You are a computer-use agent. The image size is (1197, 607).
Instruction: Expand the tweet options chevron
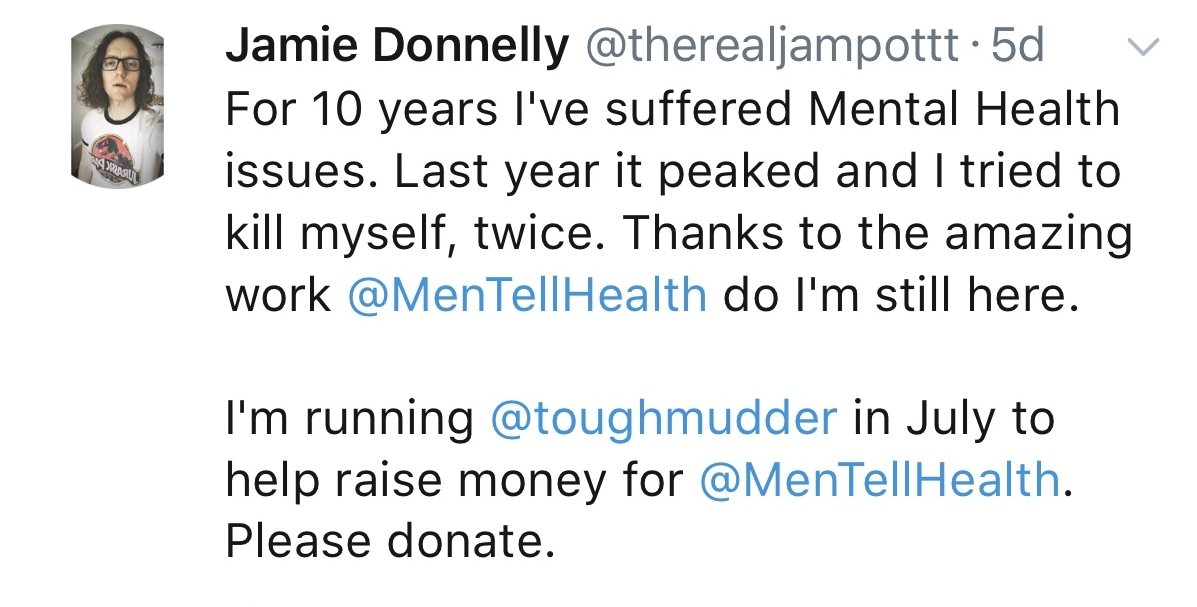click(x=1144, y=47)
